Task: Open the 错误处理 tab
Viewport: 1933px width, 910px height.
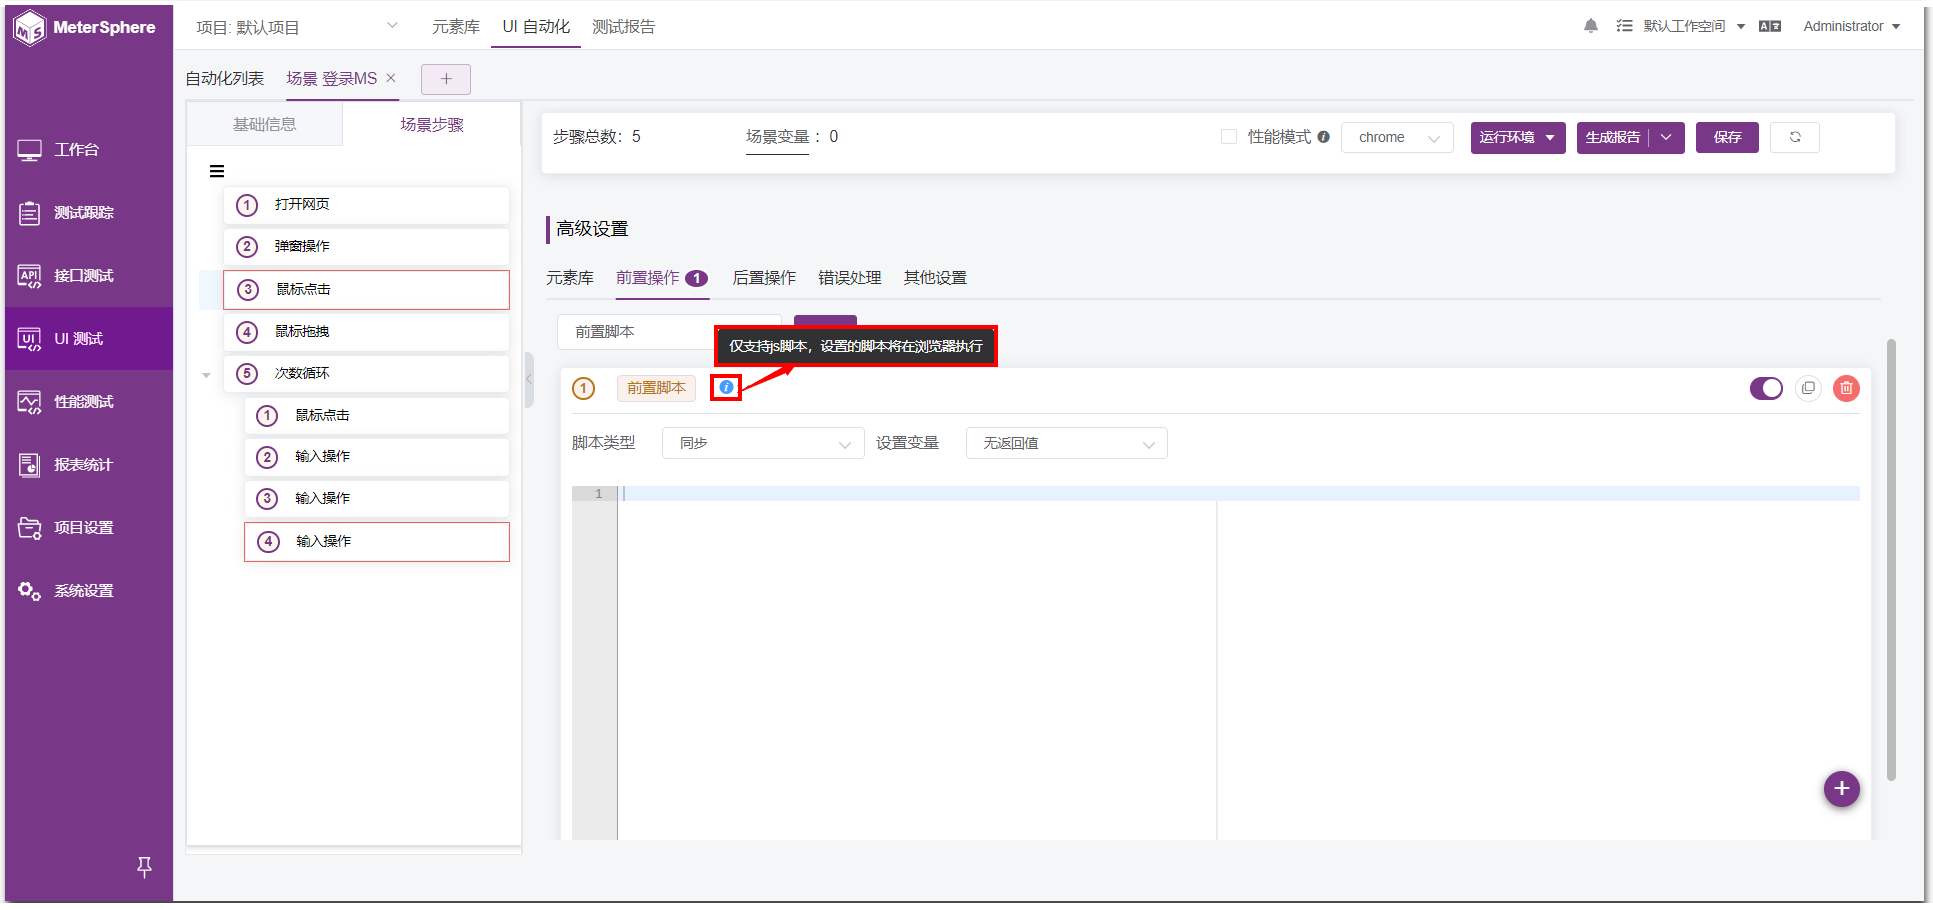Action: [850, 278]
